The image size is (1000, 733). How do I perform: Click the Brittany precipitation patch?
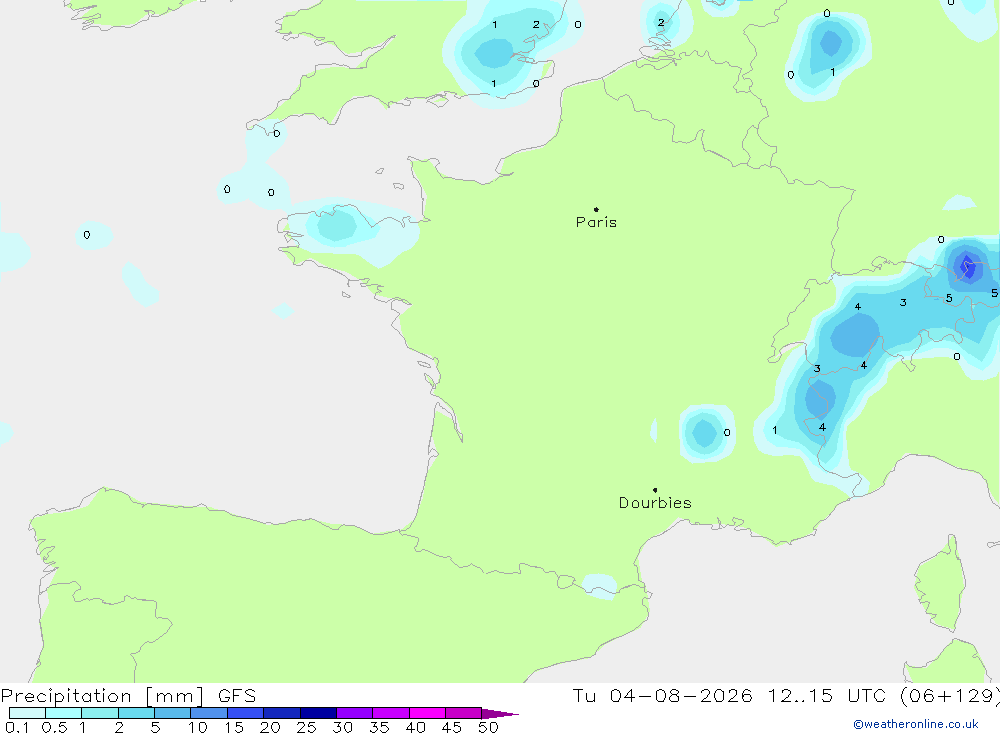pyautogui.click(x=352, y=231)
